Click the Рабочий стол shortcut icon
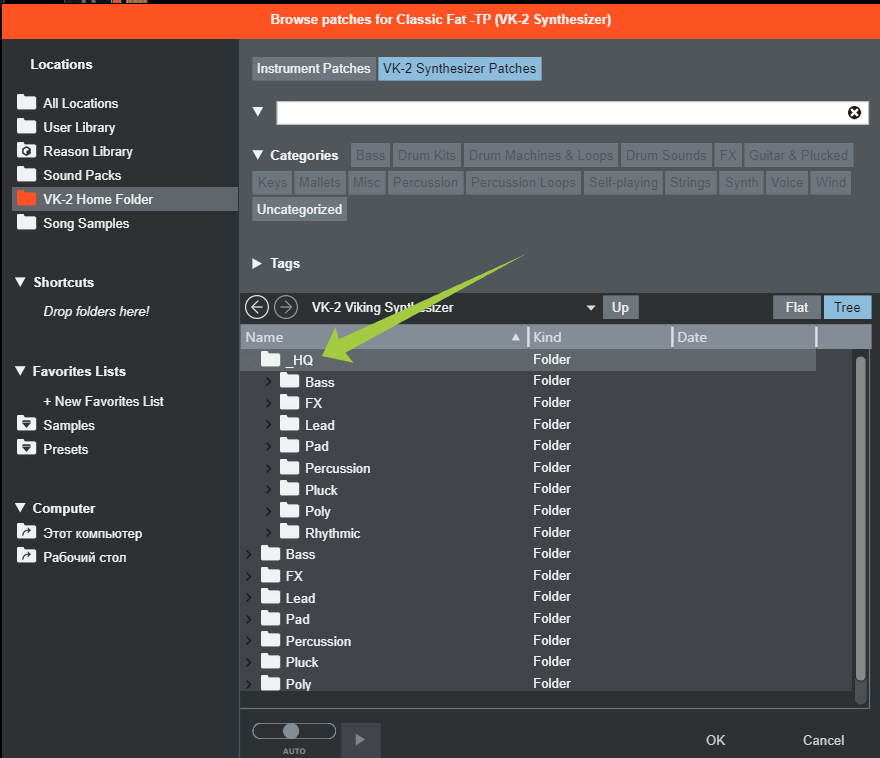This screenshot has height=758, width=880. (x=26, y=555)
